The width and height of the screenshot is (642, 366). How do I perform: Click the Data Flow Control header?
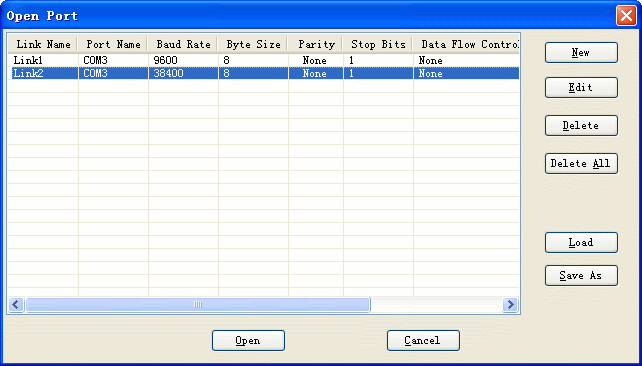[x=466, y=44]
